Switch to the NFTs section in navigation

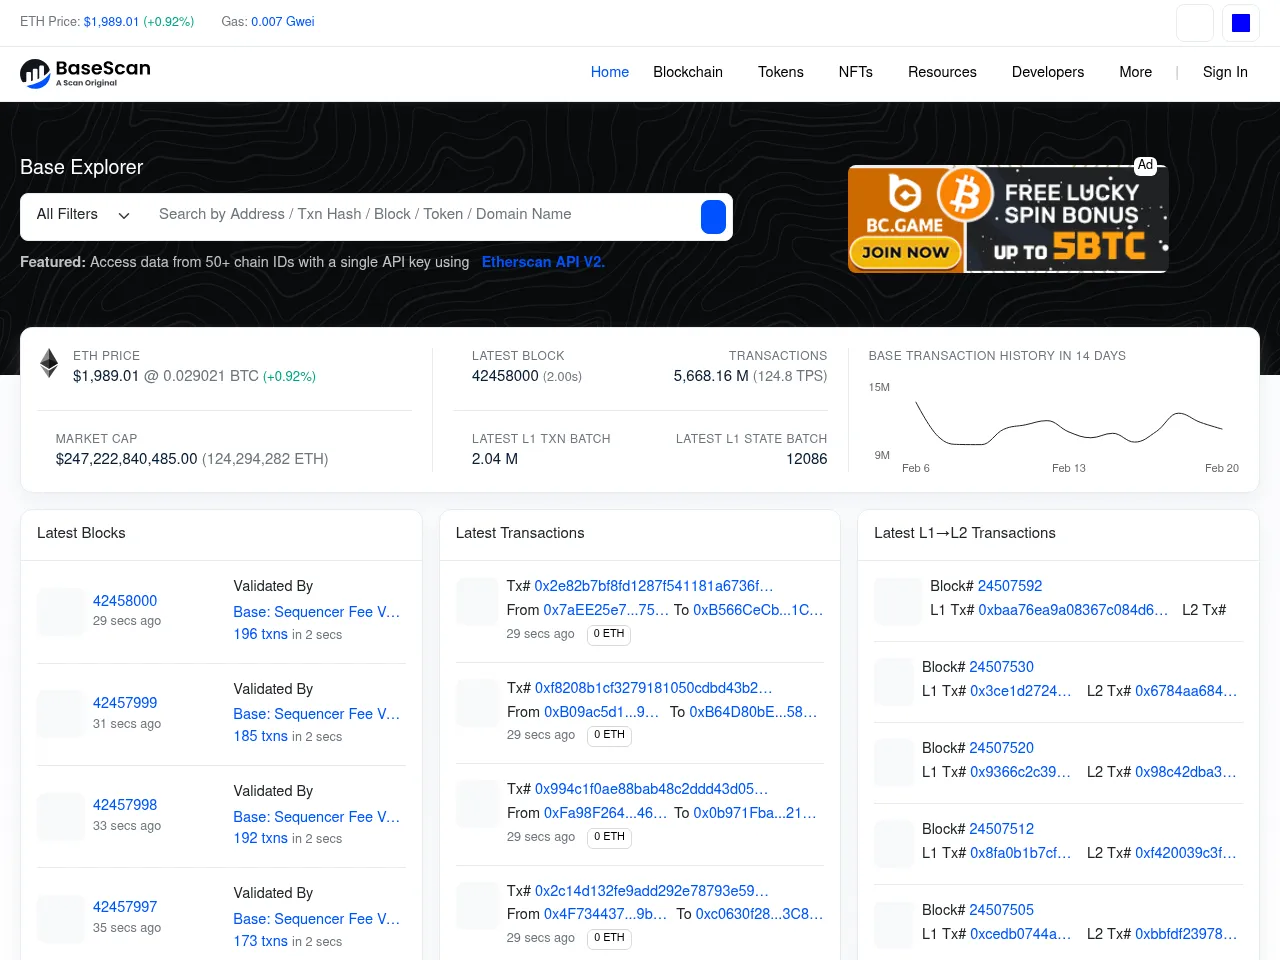855,72
